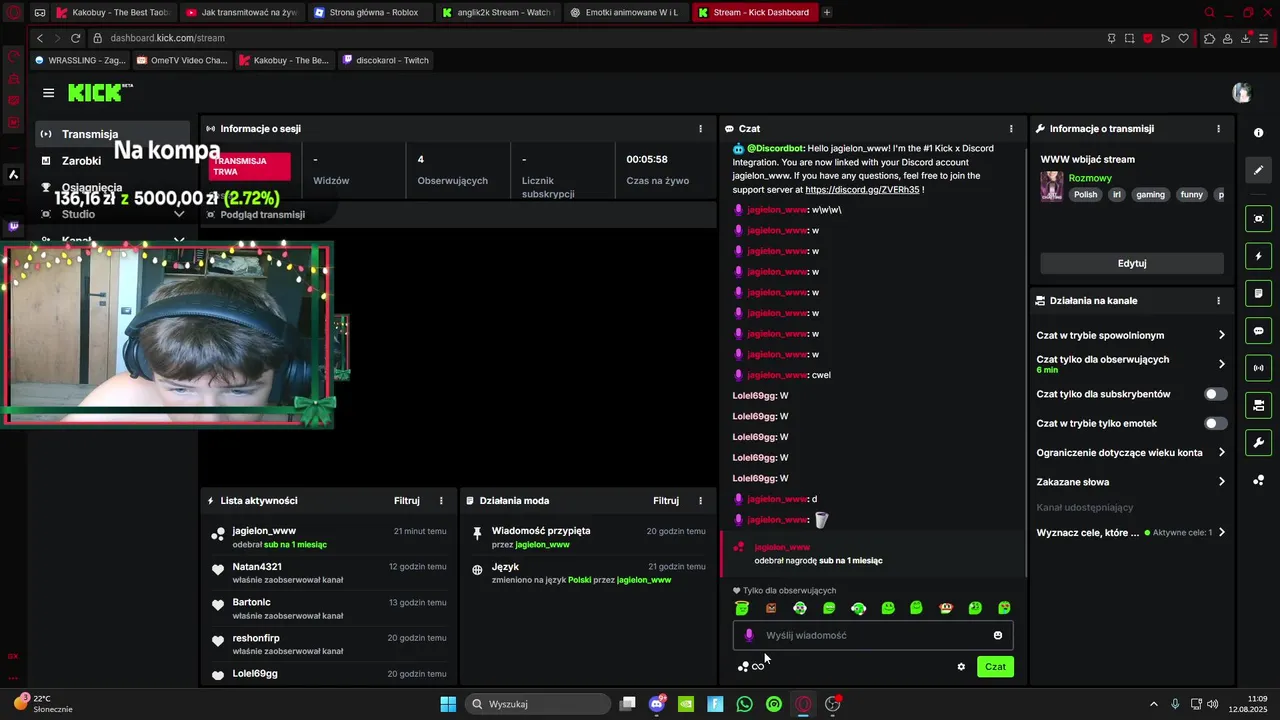Filter the Lista aktywności panel
The image size is (1280, 720).
[406, 500]
